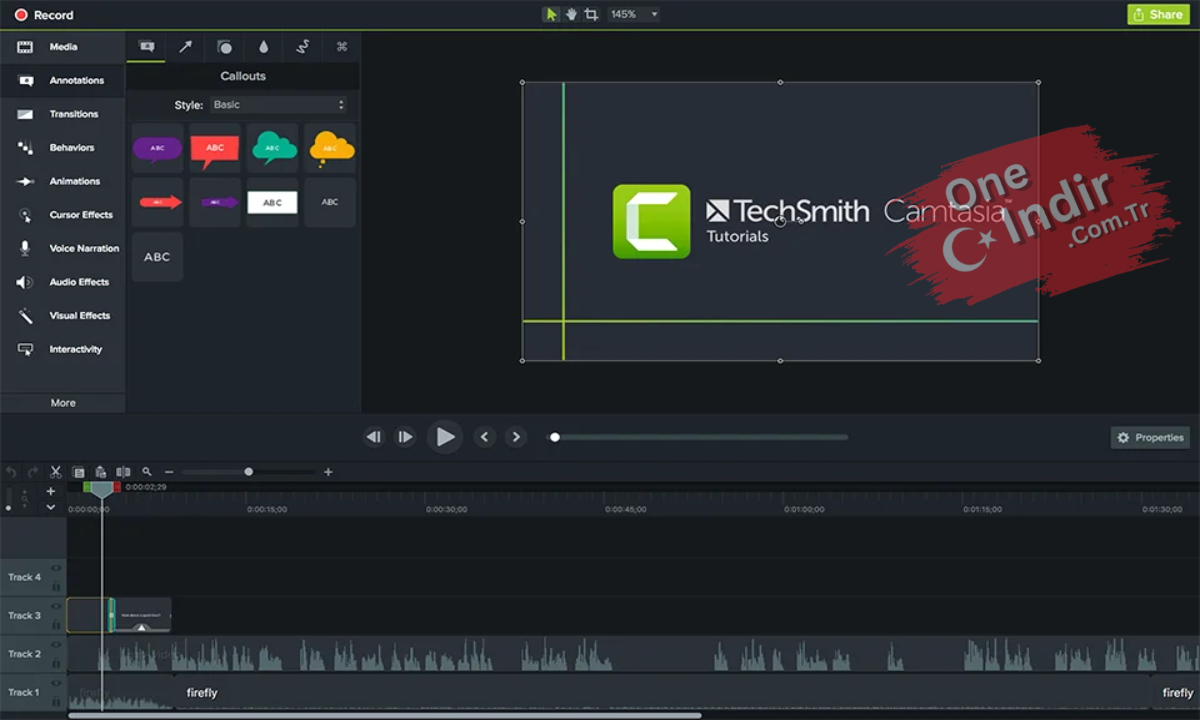Click the timeline zoom slider handle
Image resolution: width=1200 pixels, height=720 pixels.
249,472
